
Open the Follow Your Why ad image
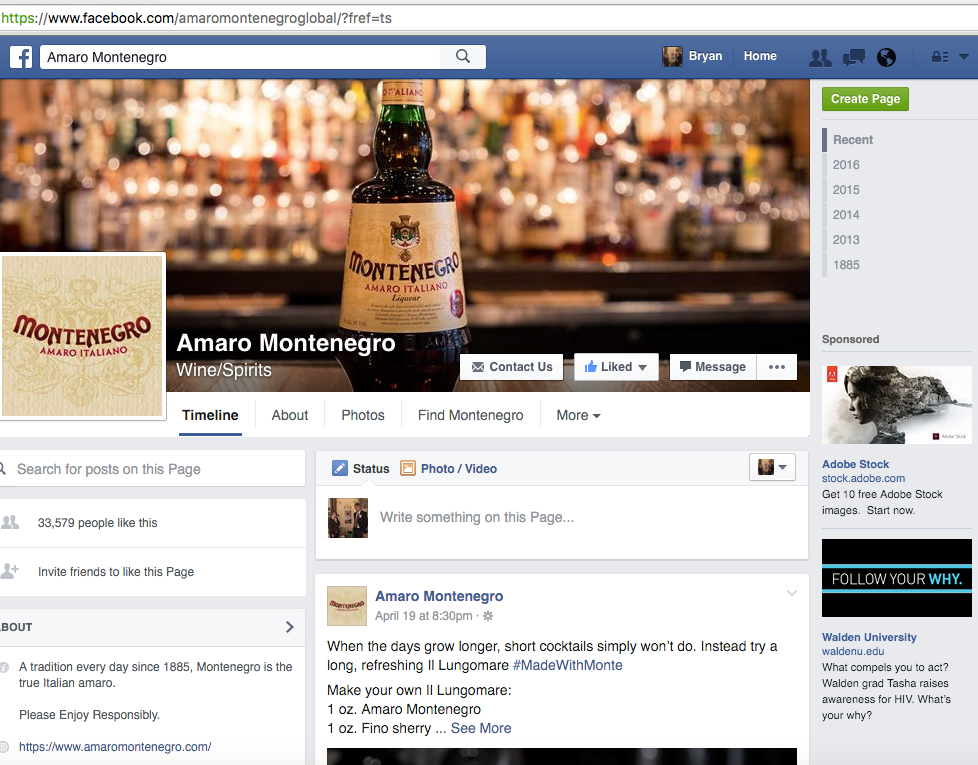[896, 578]
